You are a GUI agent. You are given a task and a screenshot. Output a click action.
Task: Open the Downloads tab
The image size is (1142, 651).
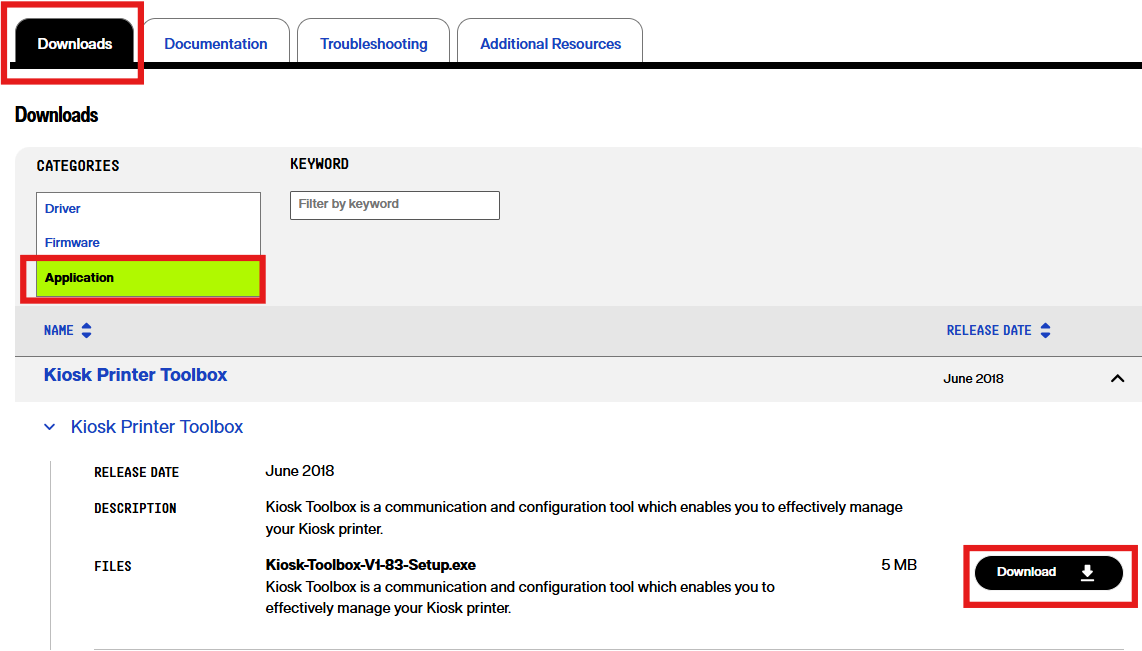(x=74, y=43)
